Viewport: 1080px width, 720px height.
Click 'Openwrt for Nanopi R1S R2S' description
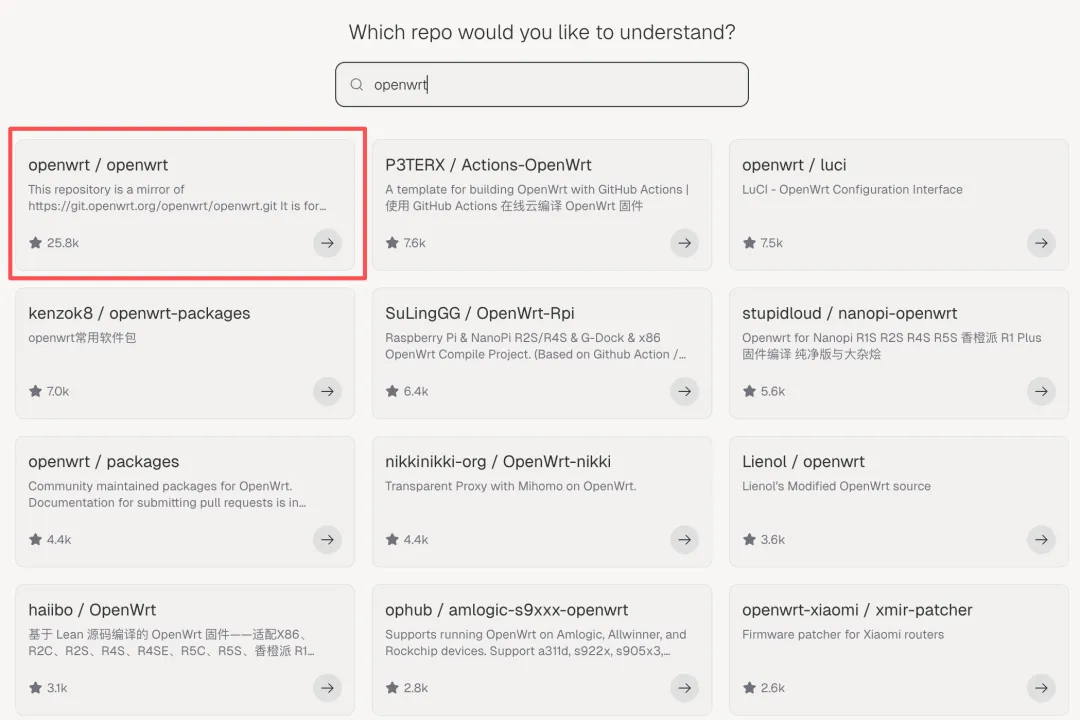click(891, 346)
